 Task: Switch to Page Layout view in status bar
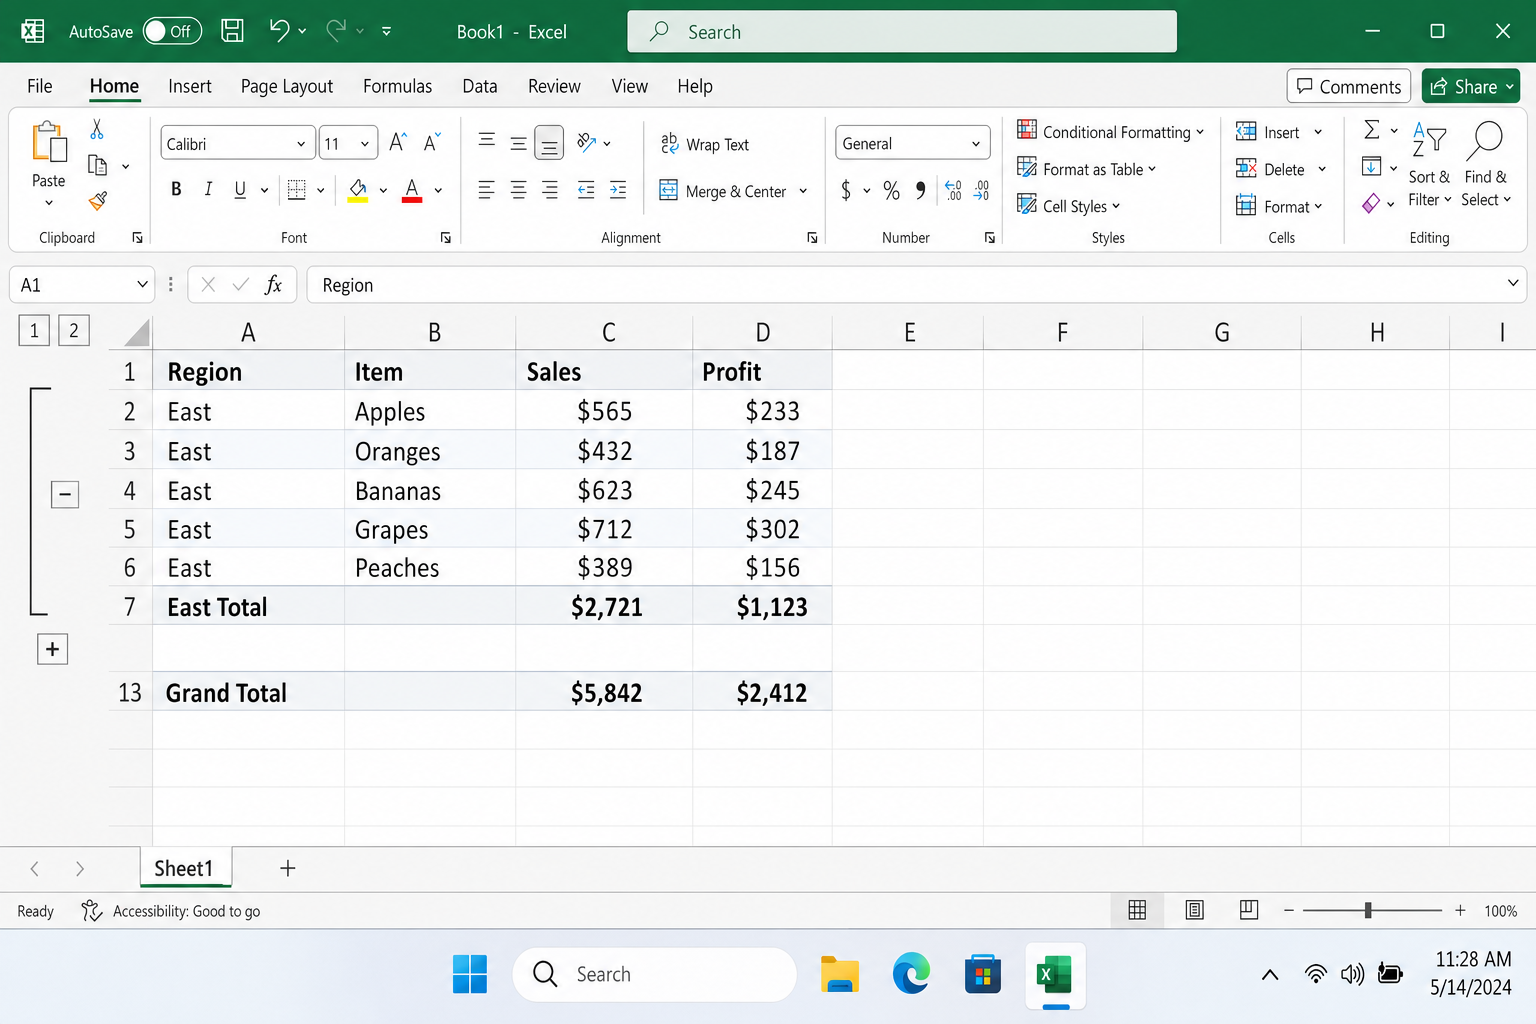coord(1194,910)
